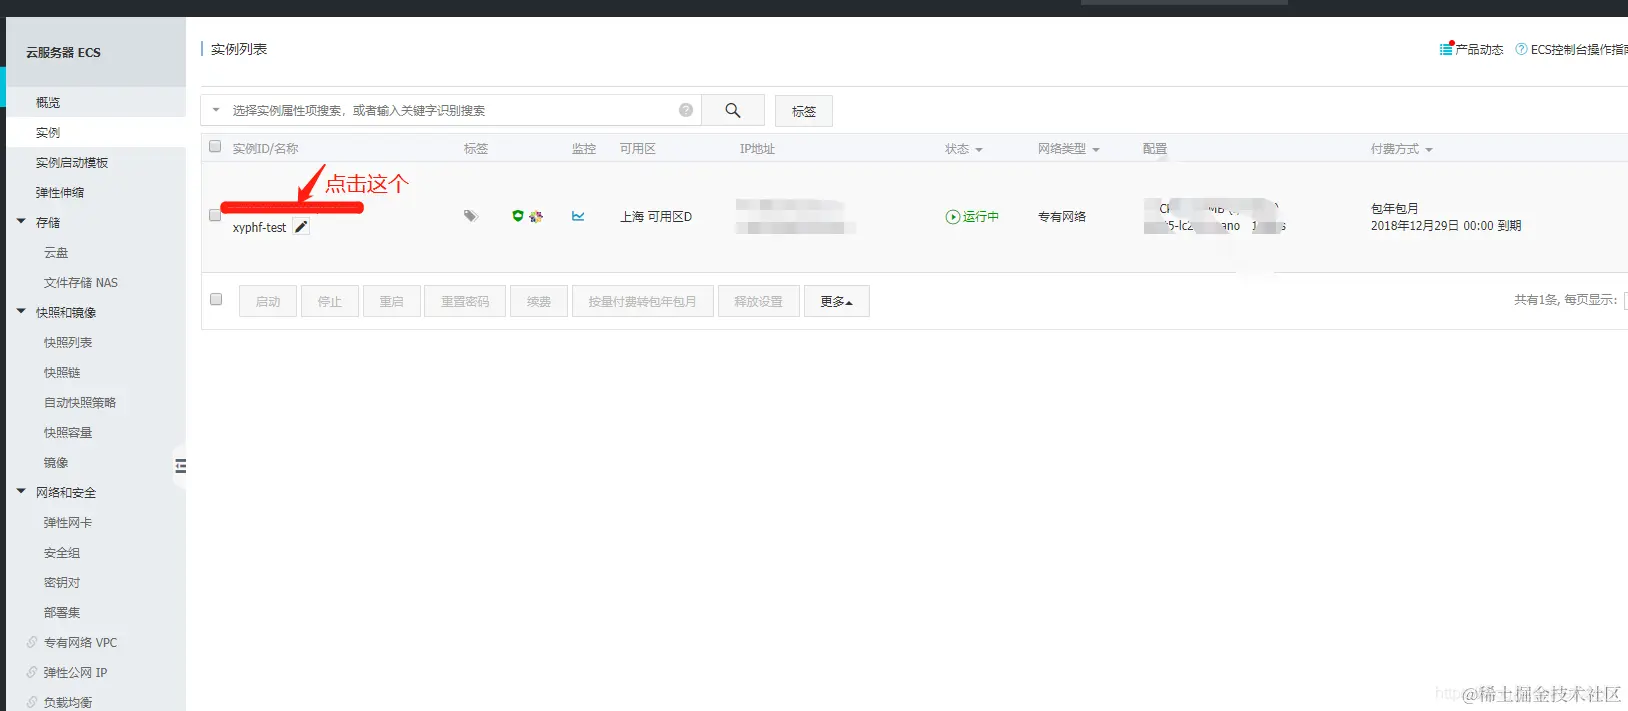This screenshot has height=711, width=1628.
Task: Expand the 更多 actions menu
Action: point(837,301)
